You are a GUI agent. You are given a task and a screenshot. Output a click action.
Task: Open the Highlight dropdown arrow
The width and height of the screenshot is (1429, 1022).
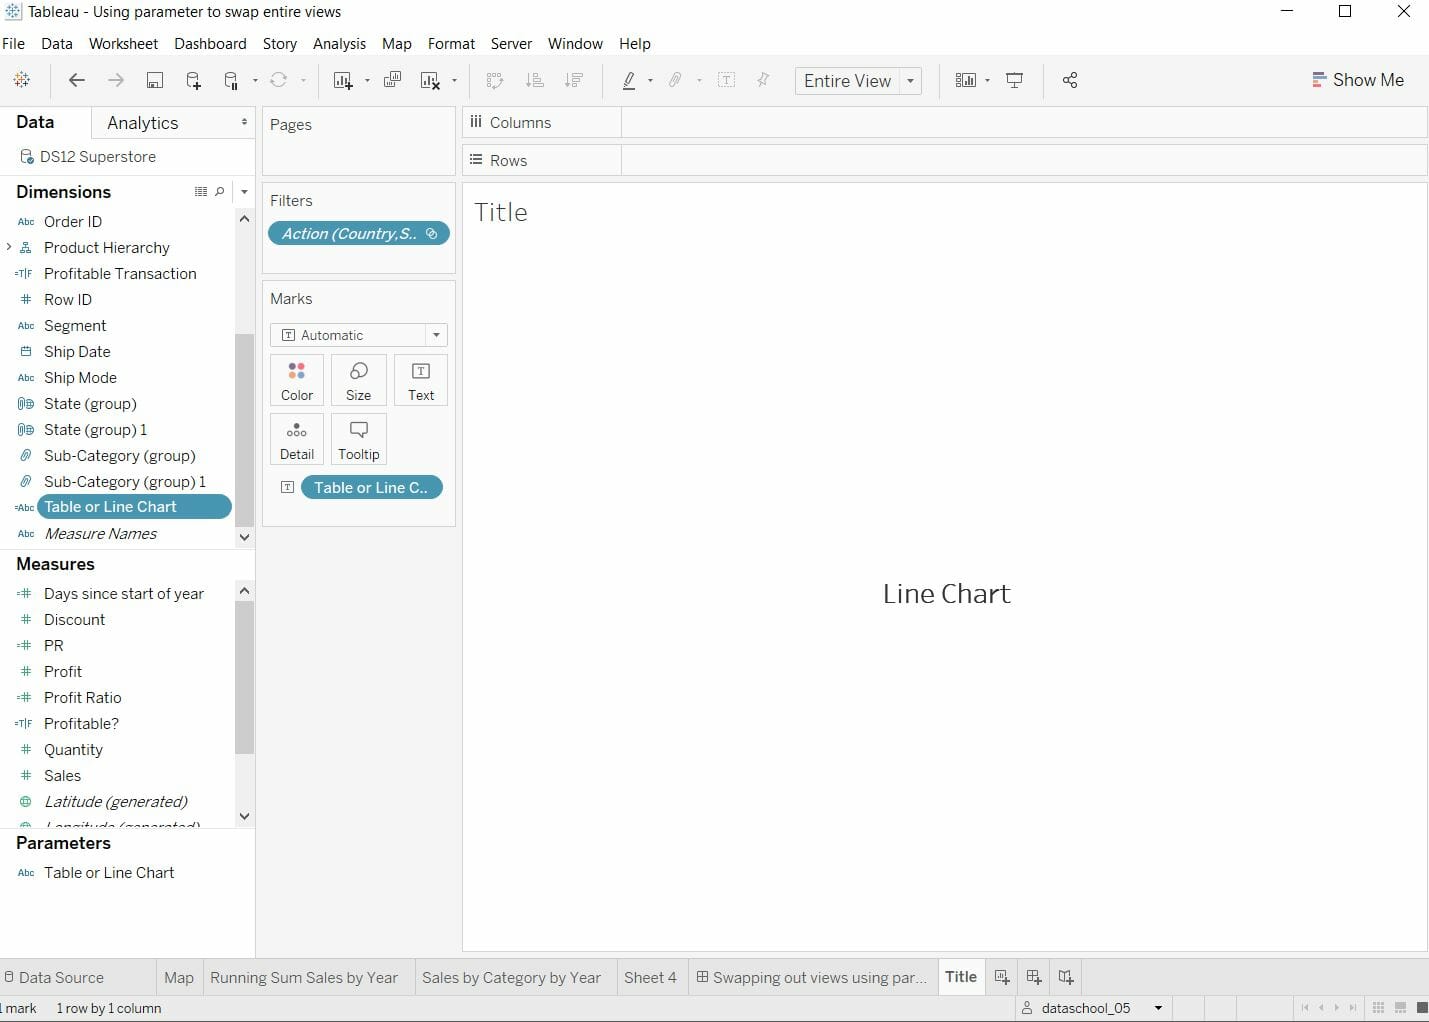(650, 81)
